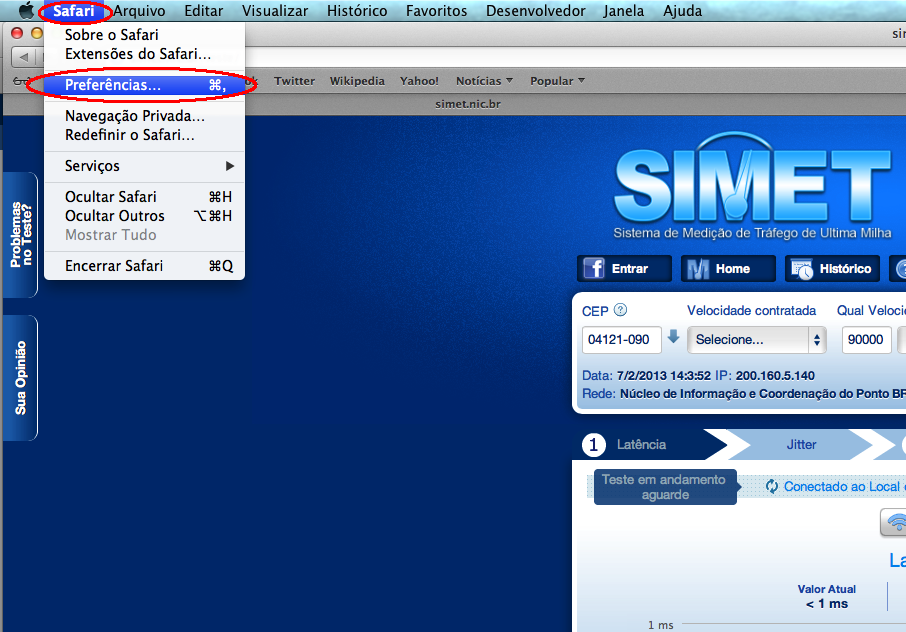Open the Desenvolvedor menu
The image size is (906, 632).
point(536,11)
